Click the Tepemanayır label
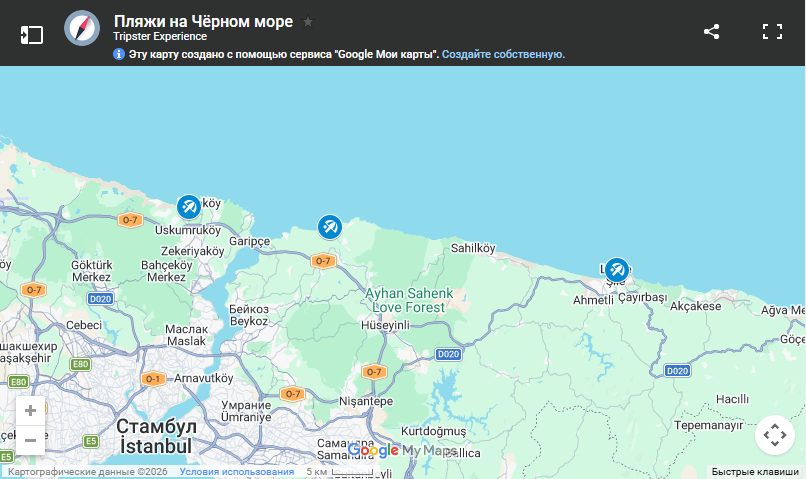The image size is (806, 479). [x=708, y=426]
